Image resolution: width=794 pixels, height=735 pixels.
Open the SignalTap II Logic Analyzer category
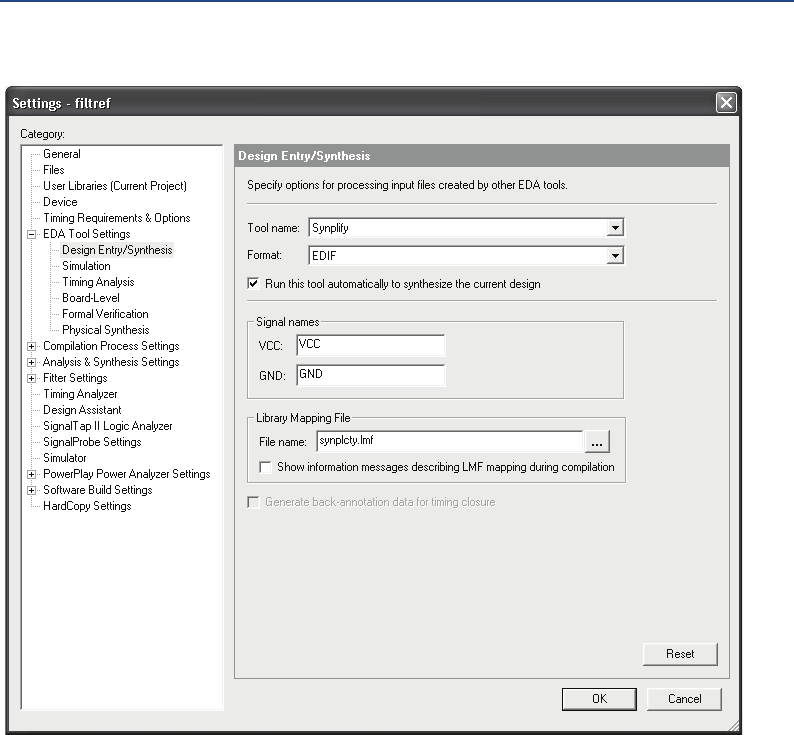point(107,426)
